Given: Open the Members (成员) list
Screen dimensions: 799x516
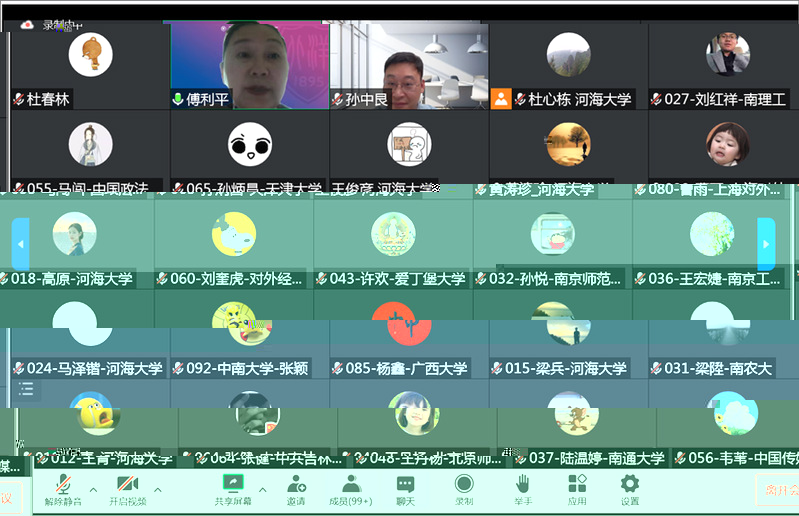Looking at the screenshot, I should tap(350, 487).
